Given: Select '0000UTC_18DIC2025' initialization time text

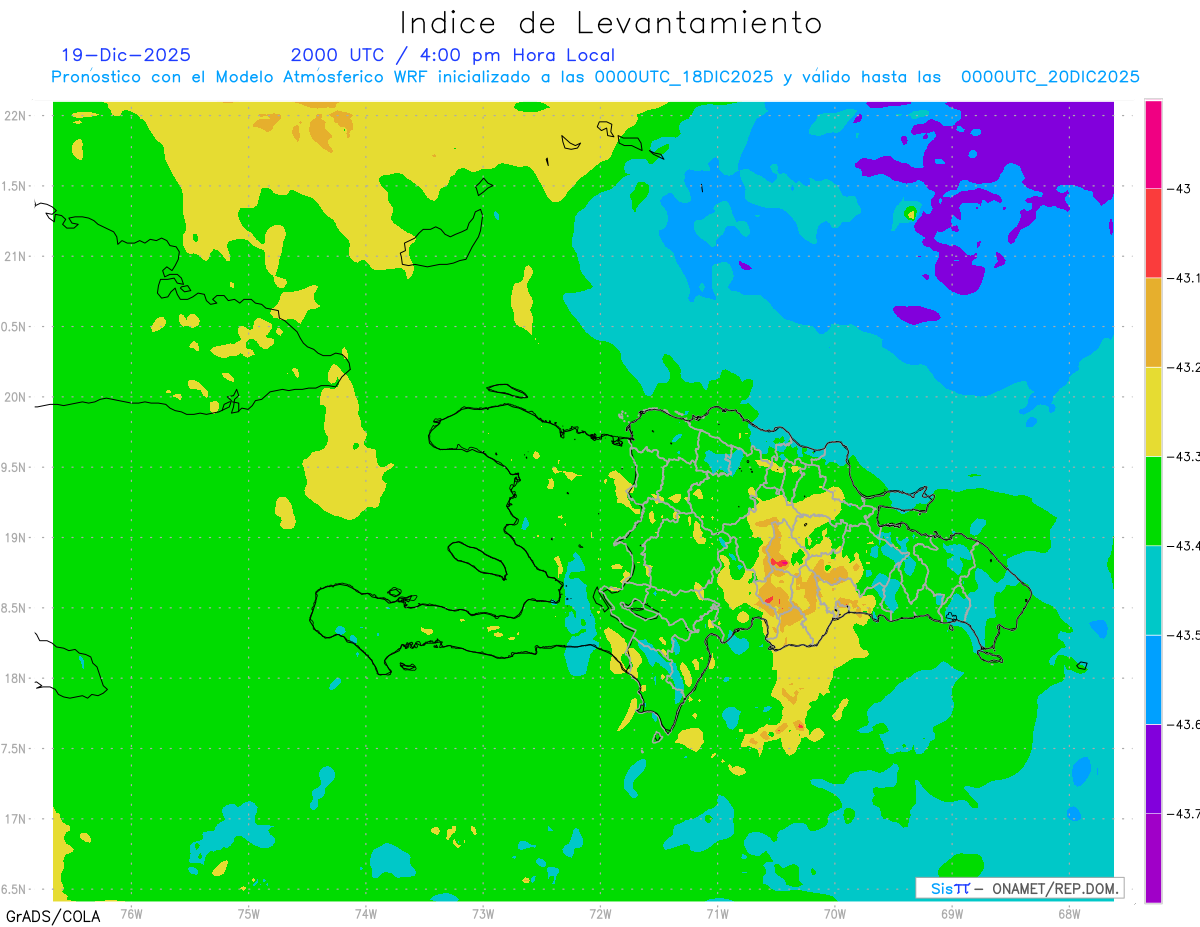Looking at the screenshot, I should pyautogui.click(x=684, y=77).
